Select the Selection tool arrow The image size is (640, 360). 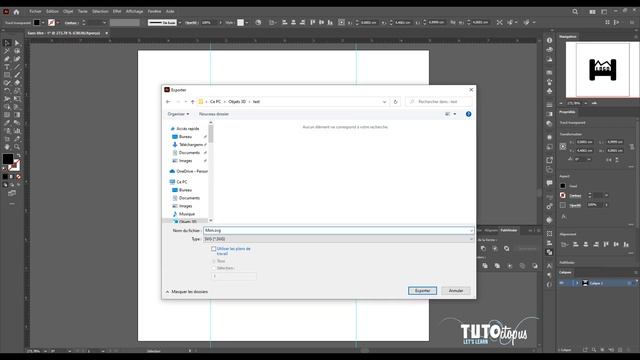click(7, 43)
